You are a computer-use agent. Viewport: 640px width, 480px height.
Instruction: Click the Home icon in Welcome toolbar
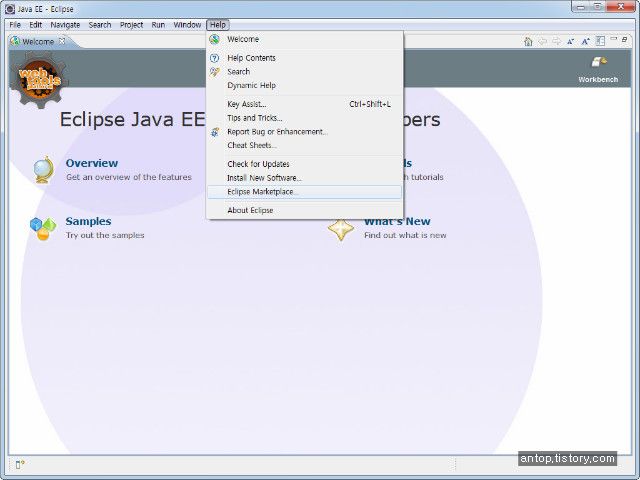click(528, 41)
